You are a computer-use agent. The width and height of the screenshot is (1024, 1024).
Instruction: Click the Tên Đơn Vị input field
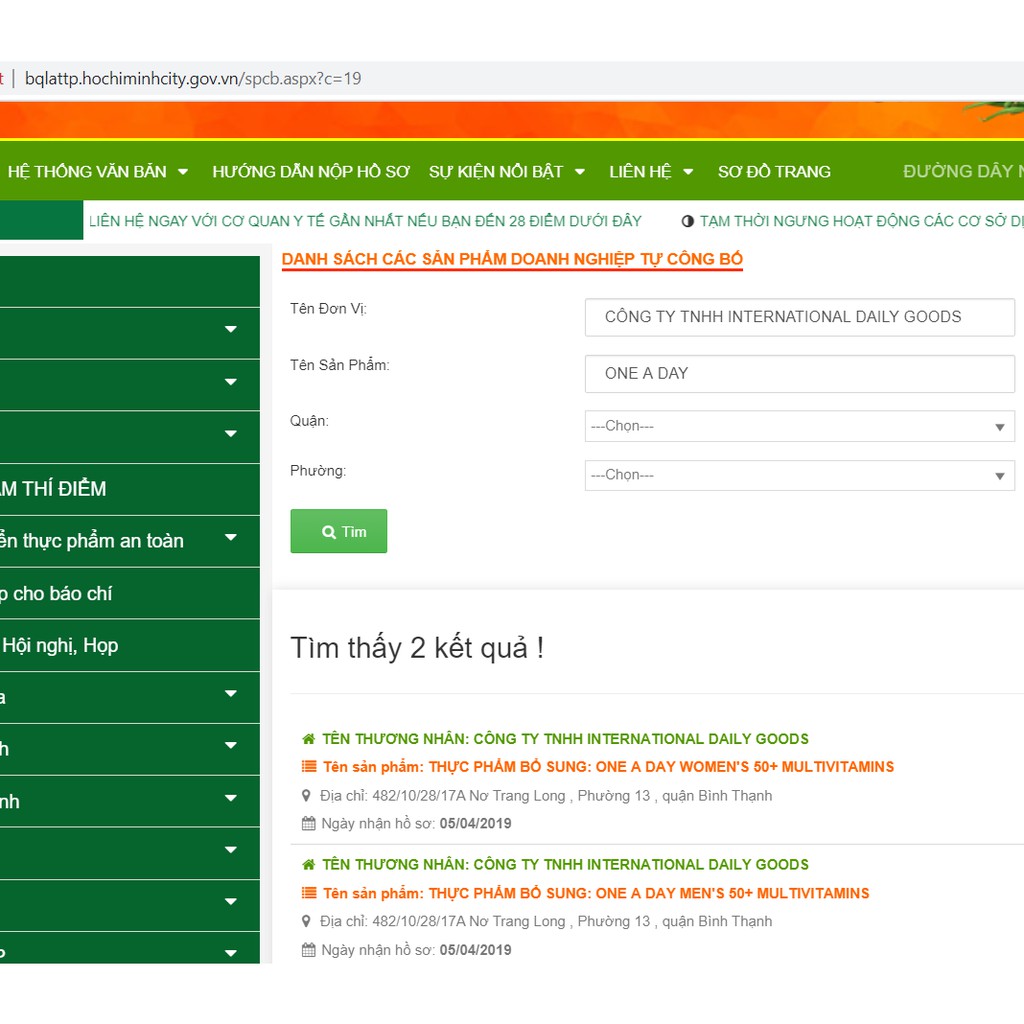click(x=799, y=317)
